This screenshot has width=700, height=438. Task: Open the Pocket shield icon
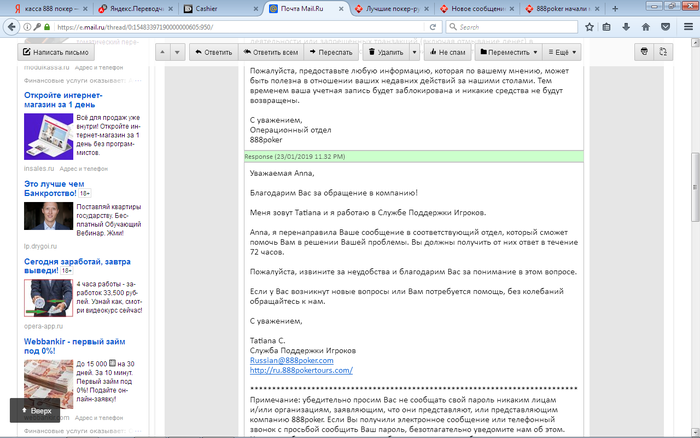click(665, 27)
